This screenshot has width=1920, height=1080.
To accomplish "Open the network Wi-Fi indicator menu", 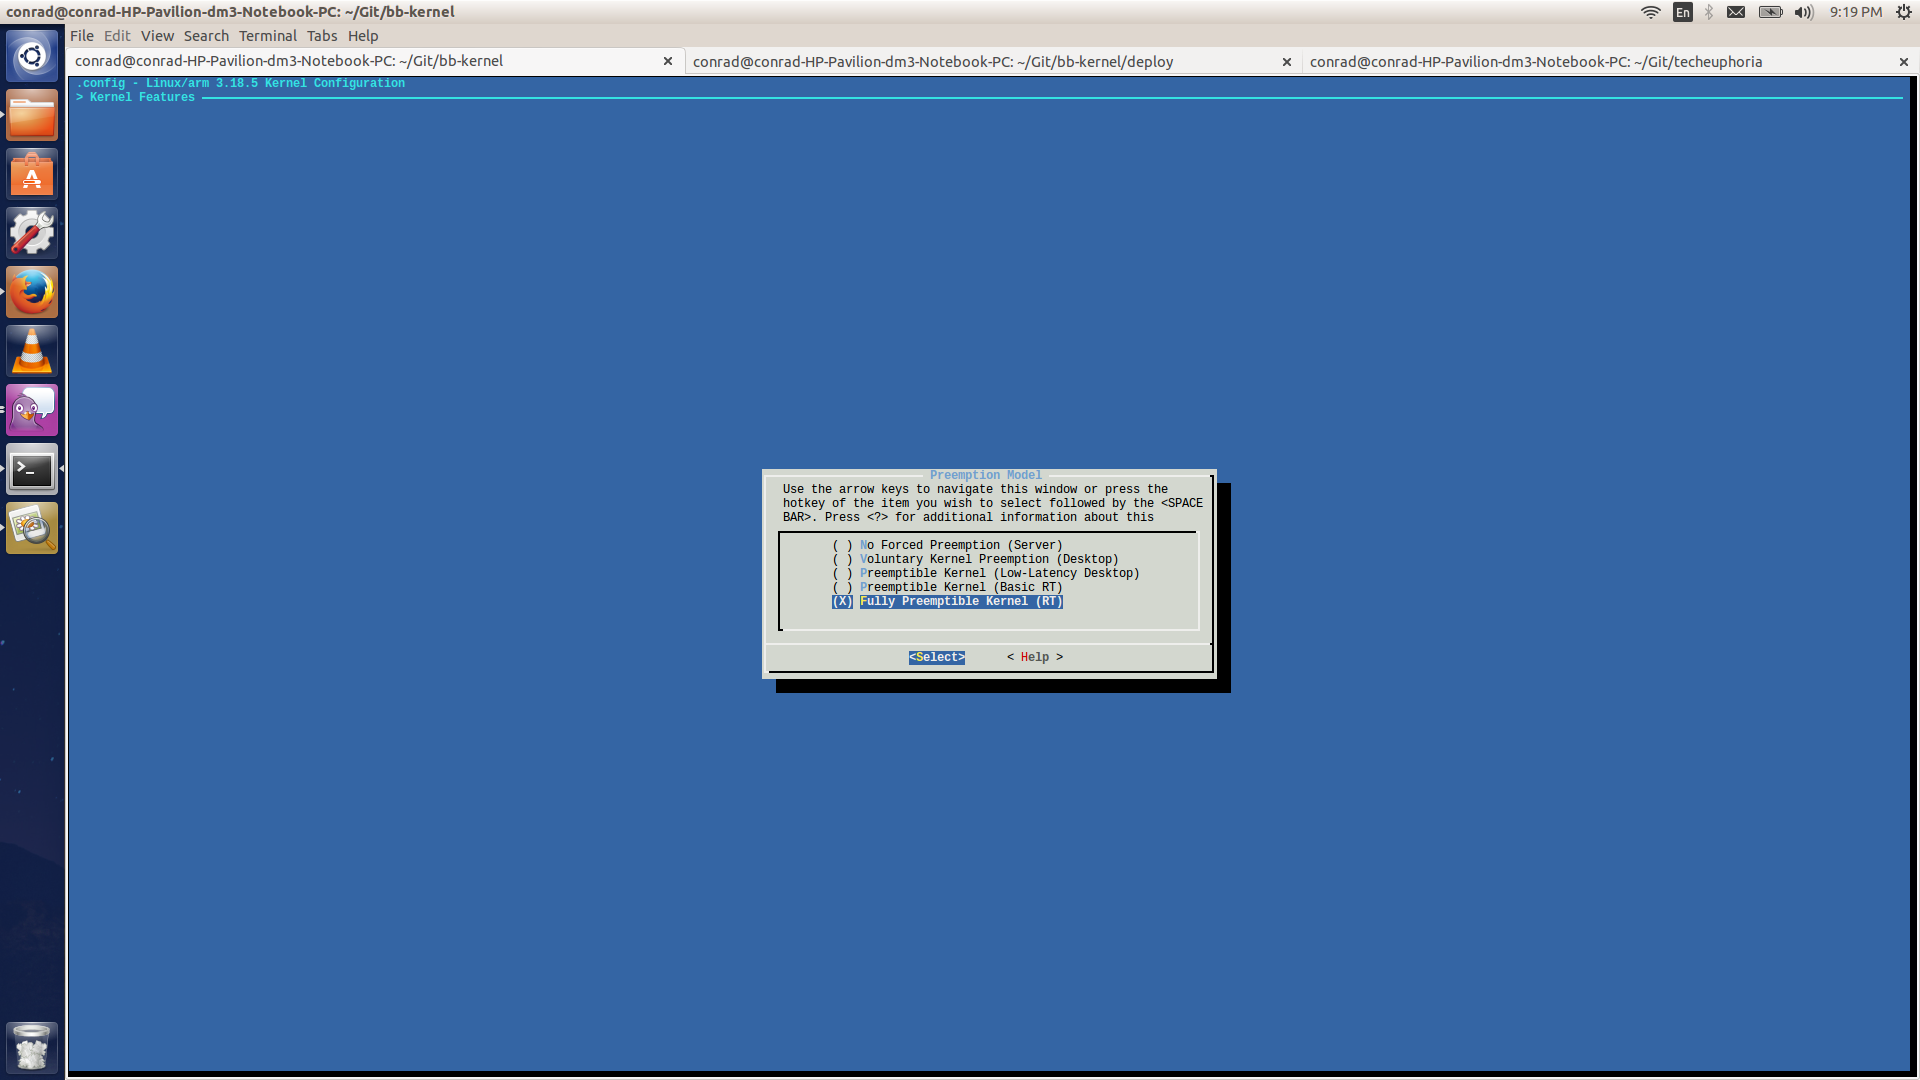I will pos(1650,12).
